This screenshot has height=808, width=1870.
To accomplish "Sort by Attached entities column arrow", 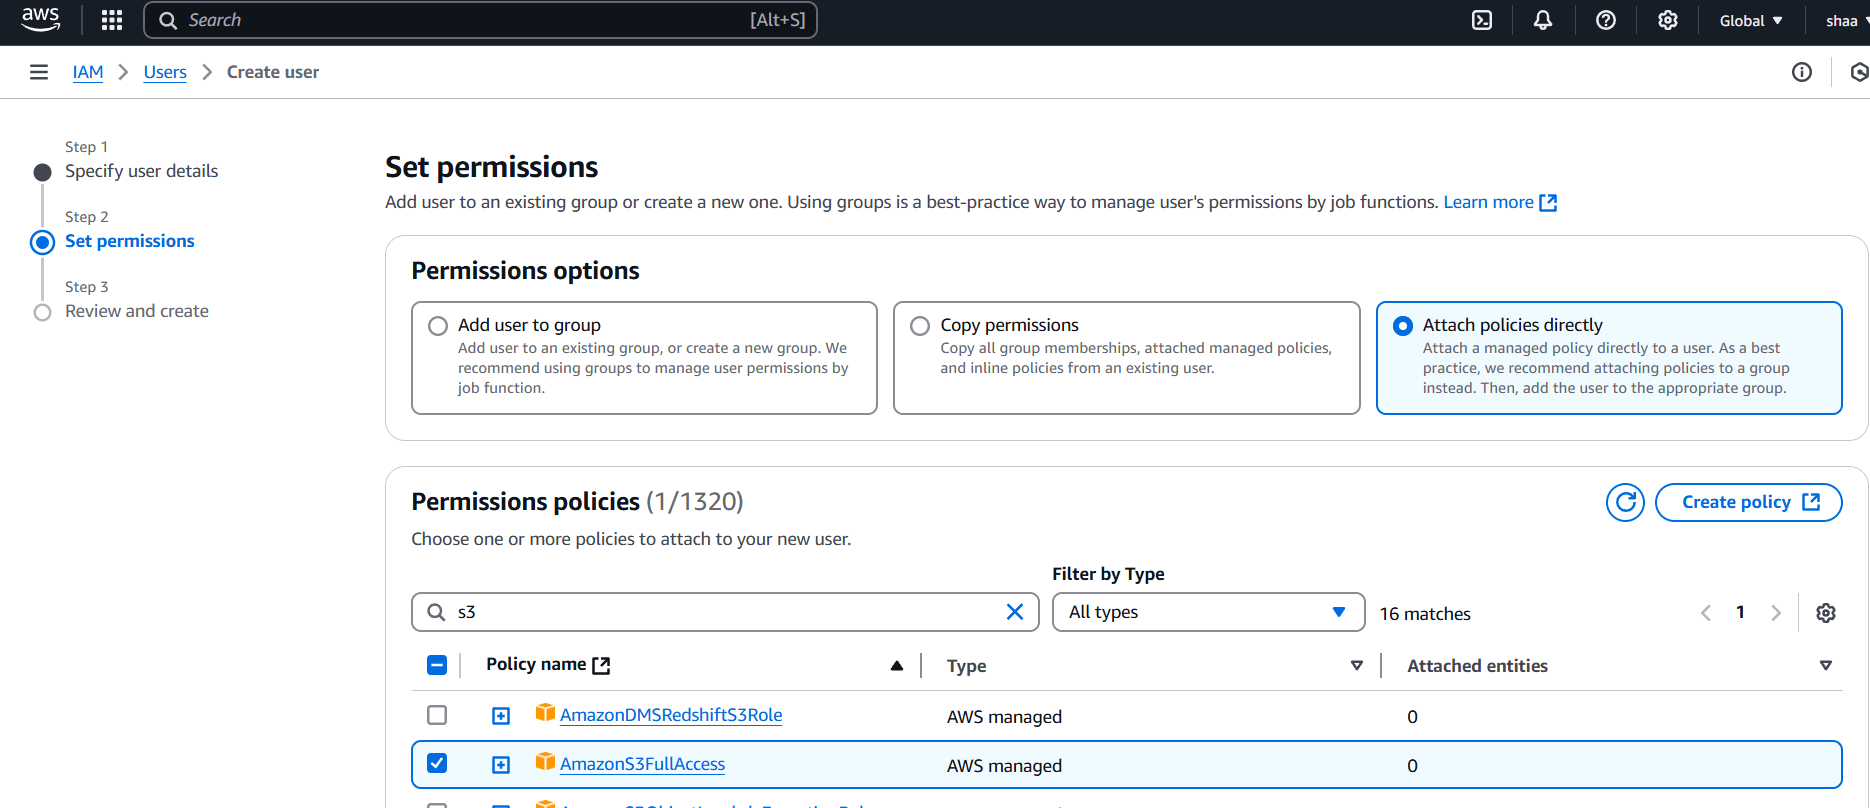I will point(1826,666).
